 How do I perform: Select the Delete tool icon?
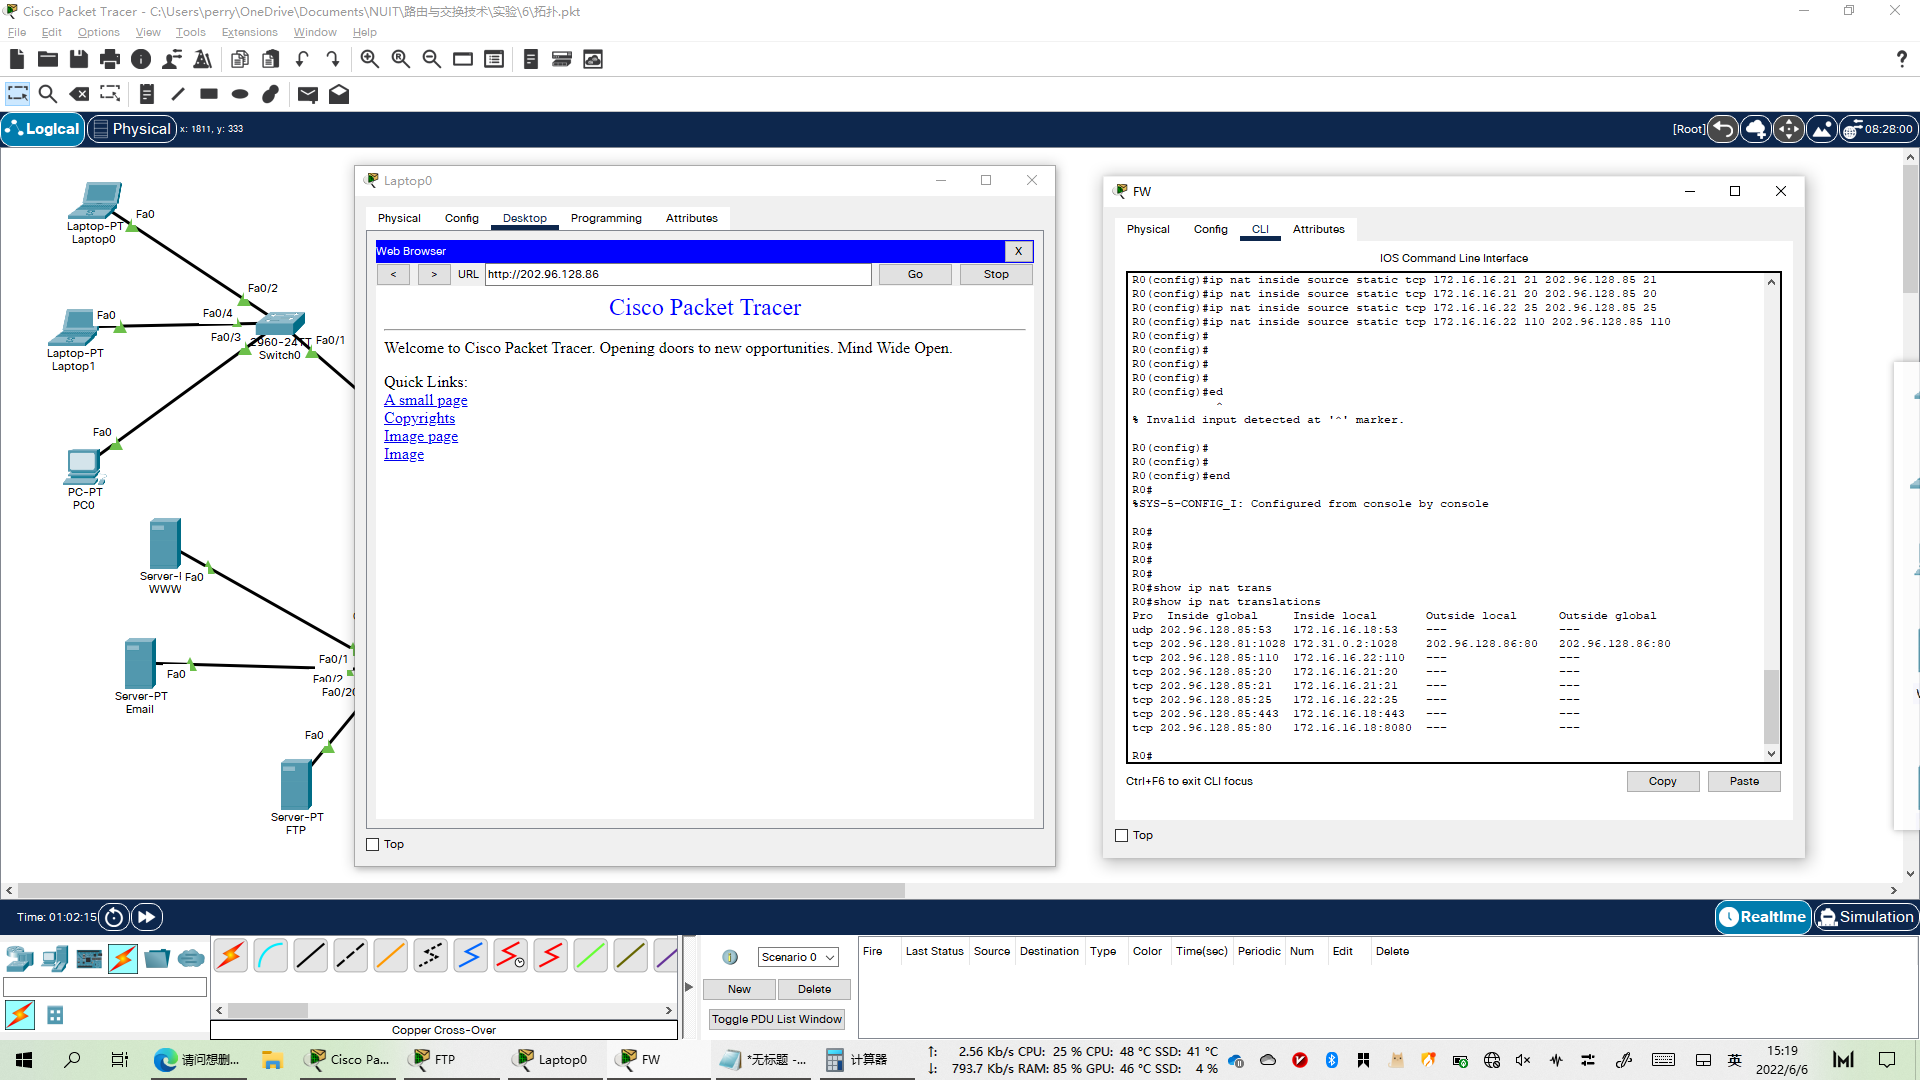pyautogui.click(x=79, y=94)
